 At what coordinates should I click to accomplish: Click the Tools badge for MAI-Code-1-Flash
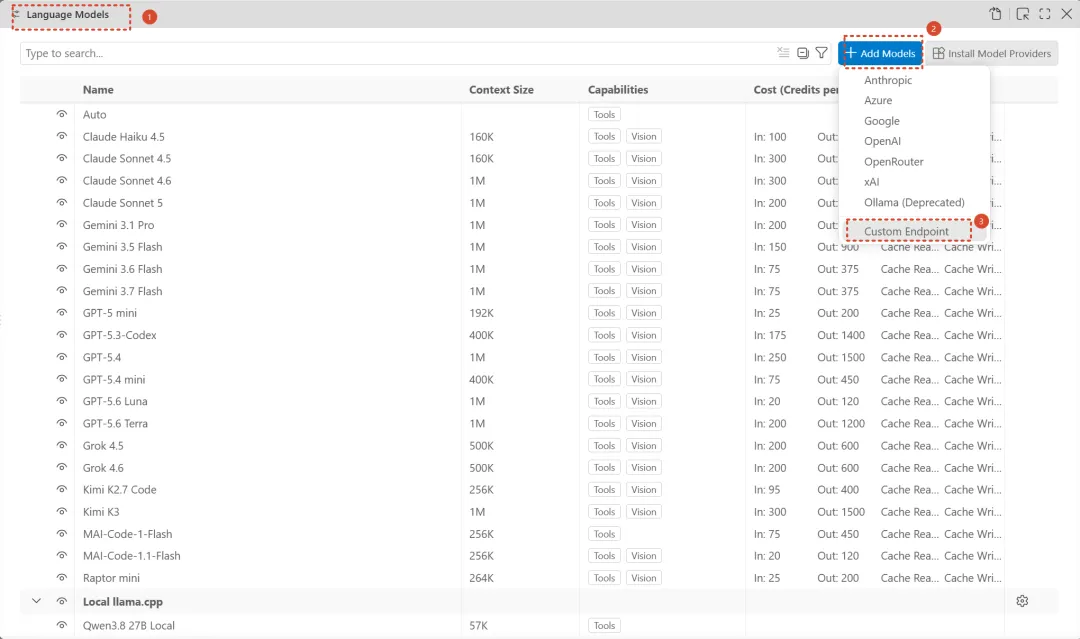pos(604,534)
